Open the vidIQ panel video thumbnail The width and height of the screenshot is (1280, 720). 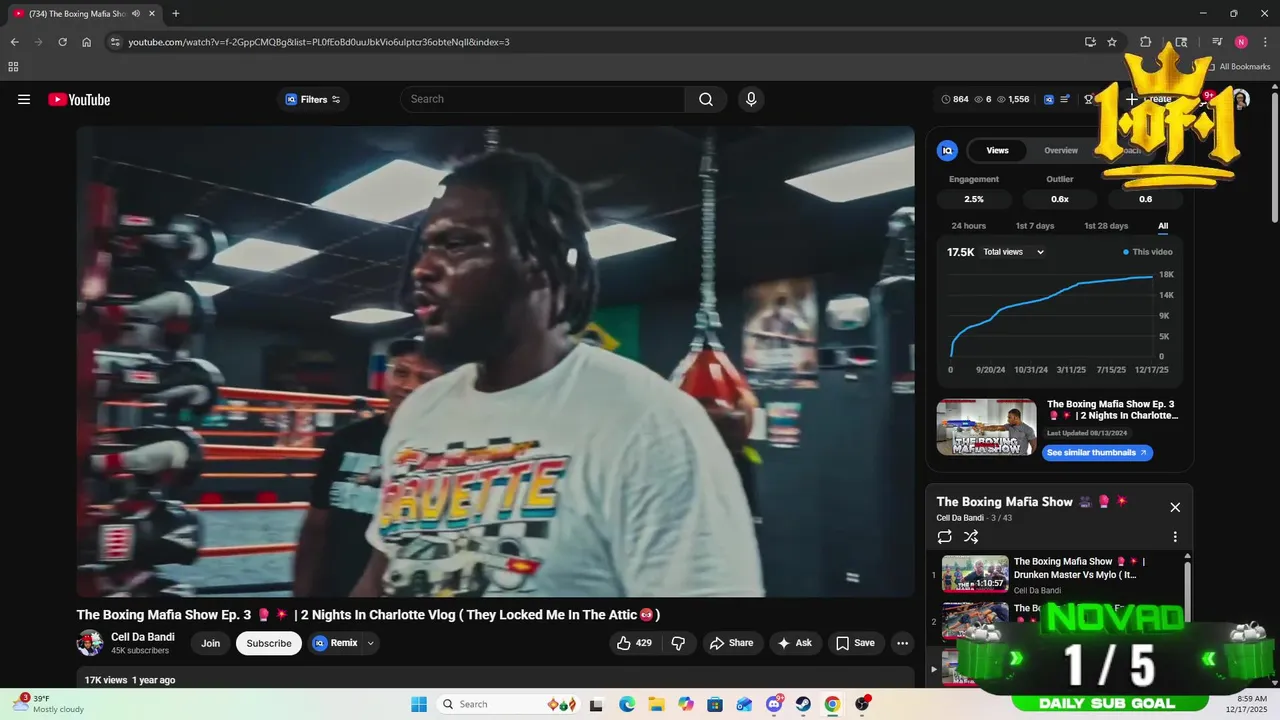pyautogui.click(x=986, y=427)
